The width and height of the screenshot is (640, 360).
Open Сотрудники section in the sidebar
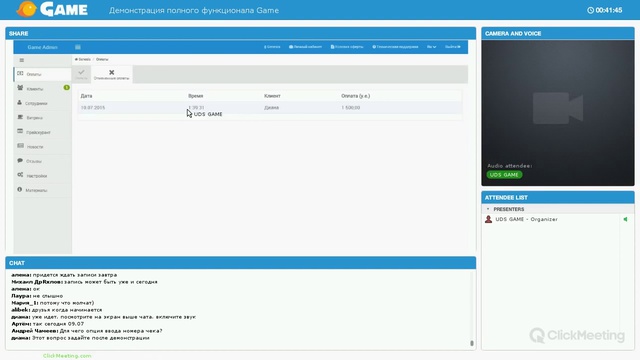click(x=42, y=103)
